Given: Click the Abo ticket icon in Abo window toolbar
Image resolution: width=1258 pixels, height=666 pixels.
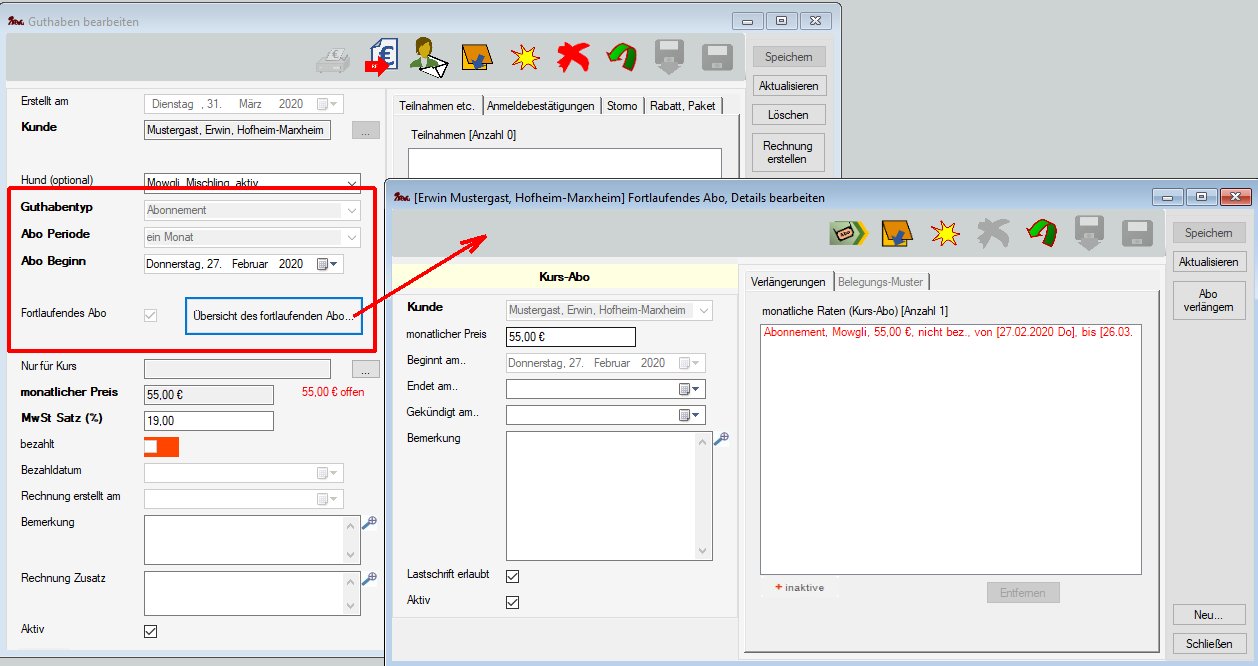Looking at the screenshot, I should point(848,233).
